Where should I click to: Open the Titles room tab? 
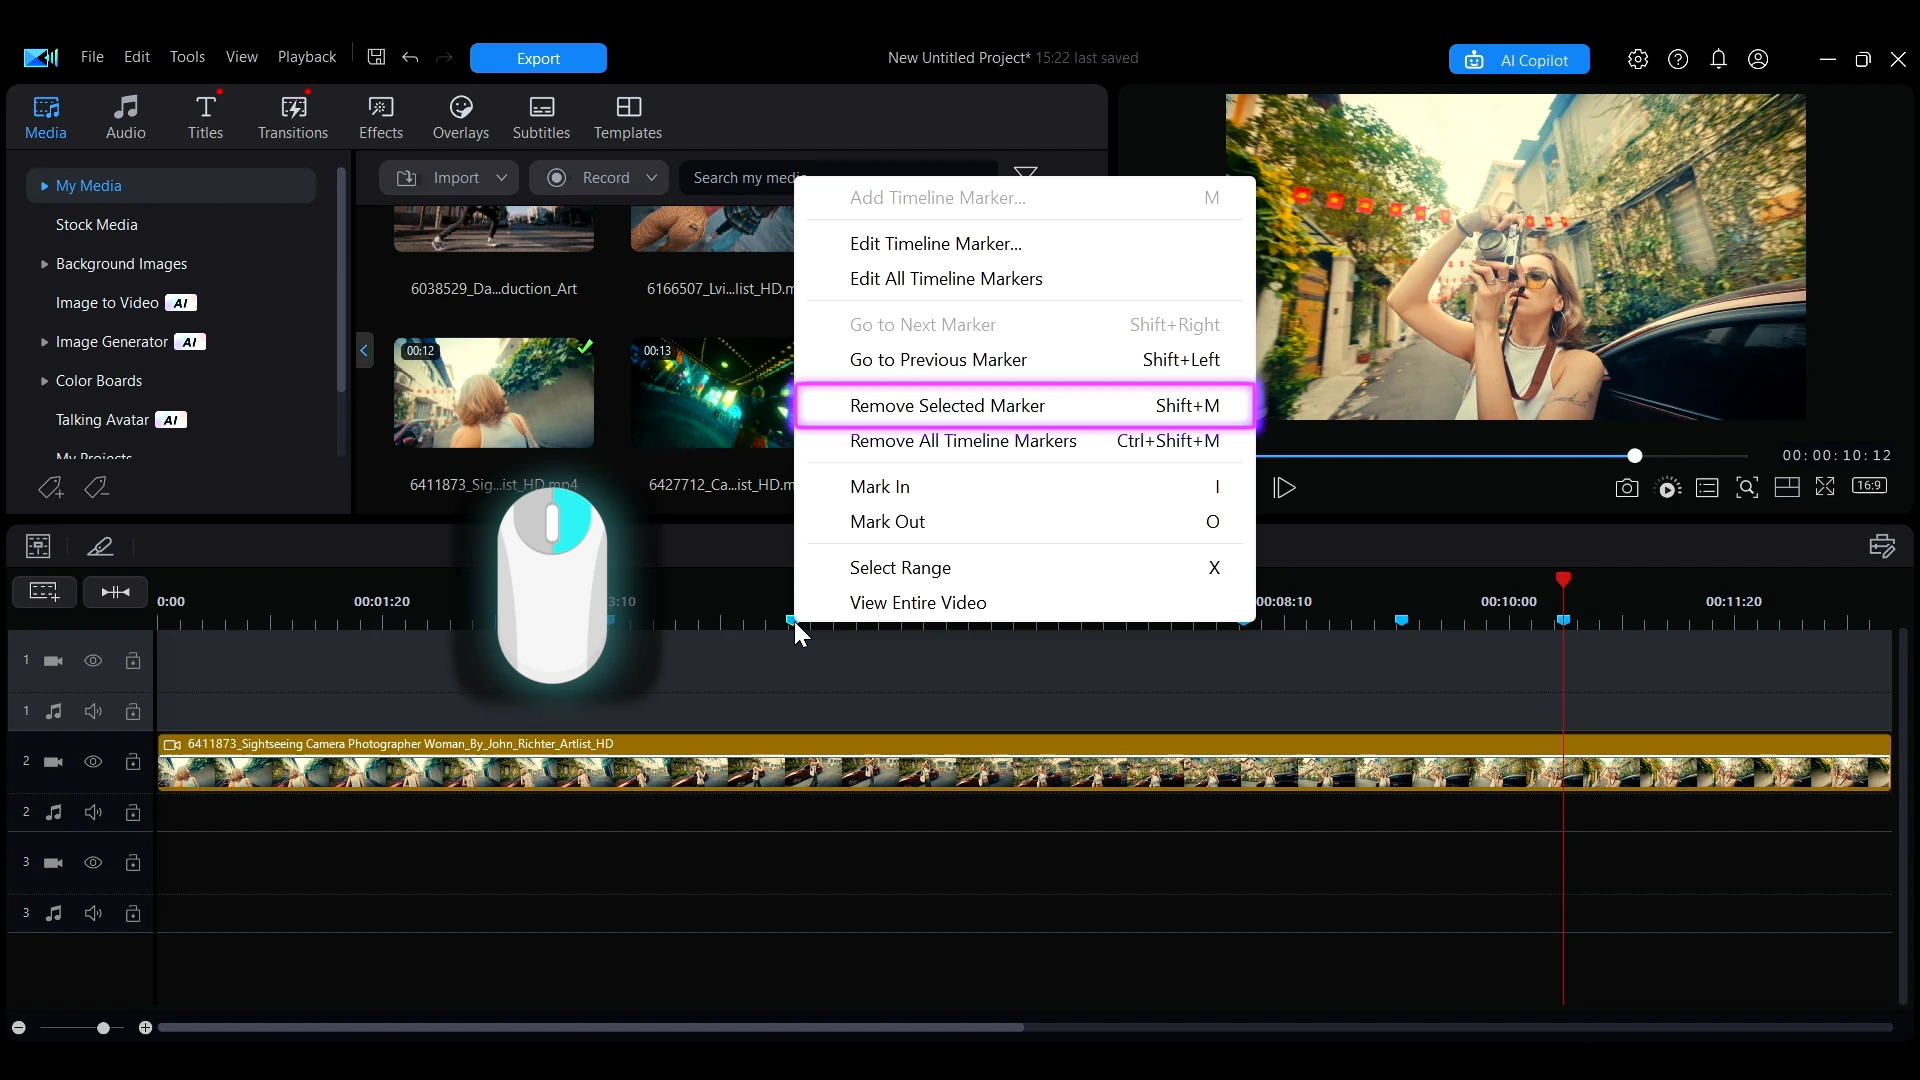(x=206, y=117)
